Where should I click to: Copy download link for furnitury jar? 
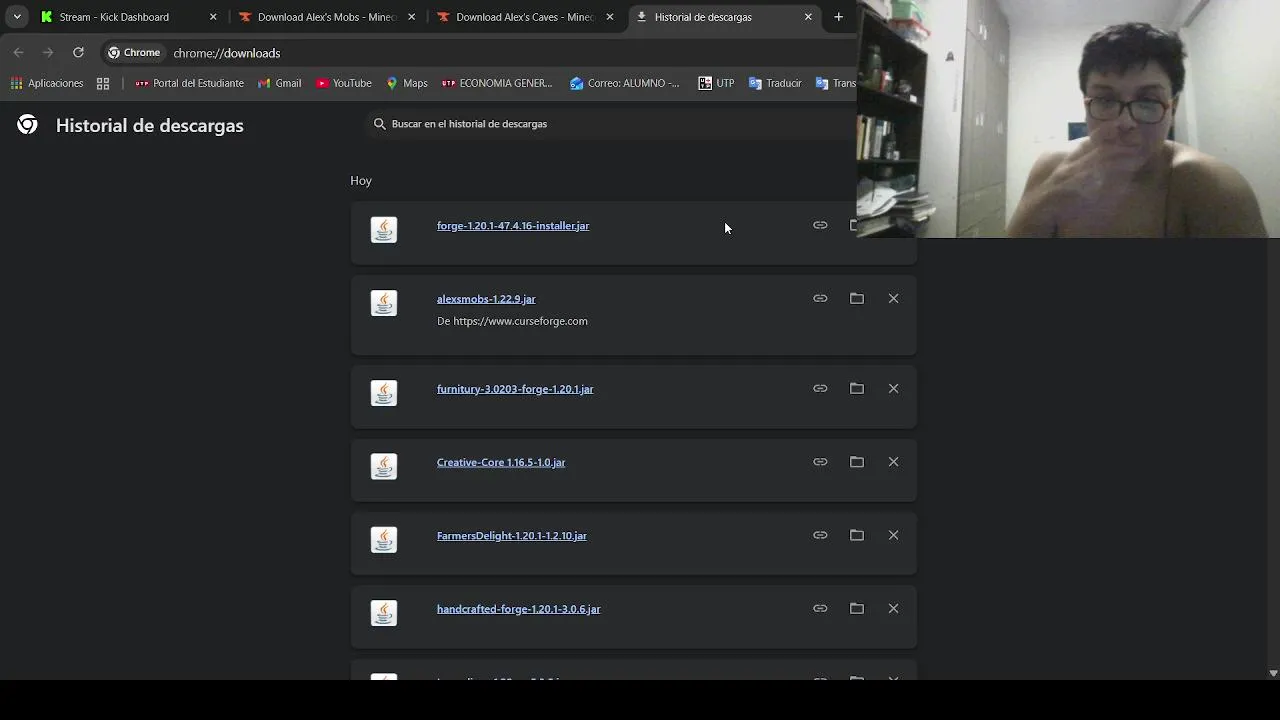tap(820, 388)
